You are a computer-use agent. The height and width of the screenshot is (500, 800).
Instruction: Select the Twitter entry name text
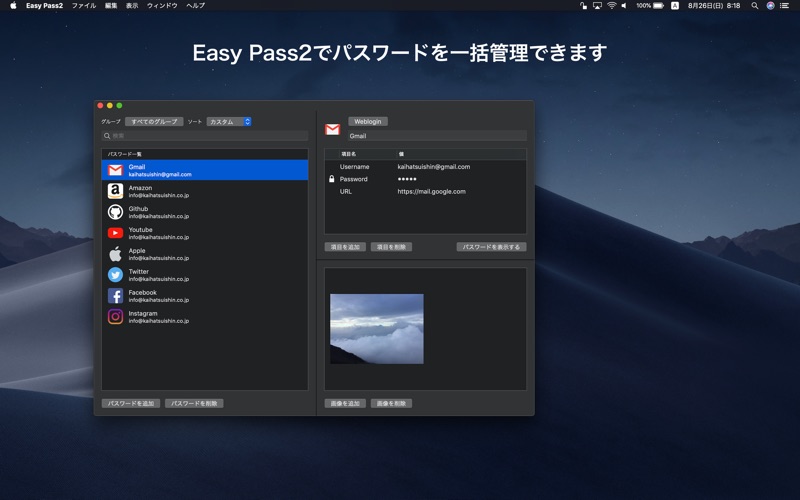[139, 271]
